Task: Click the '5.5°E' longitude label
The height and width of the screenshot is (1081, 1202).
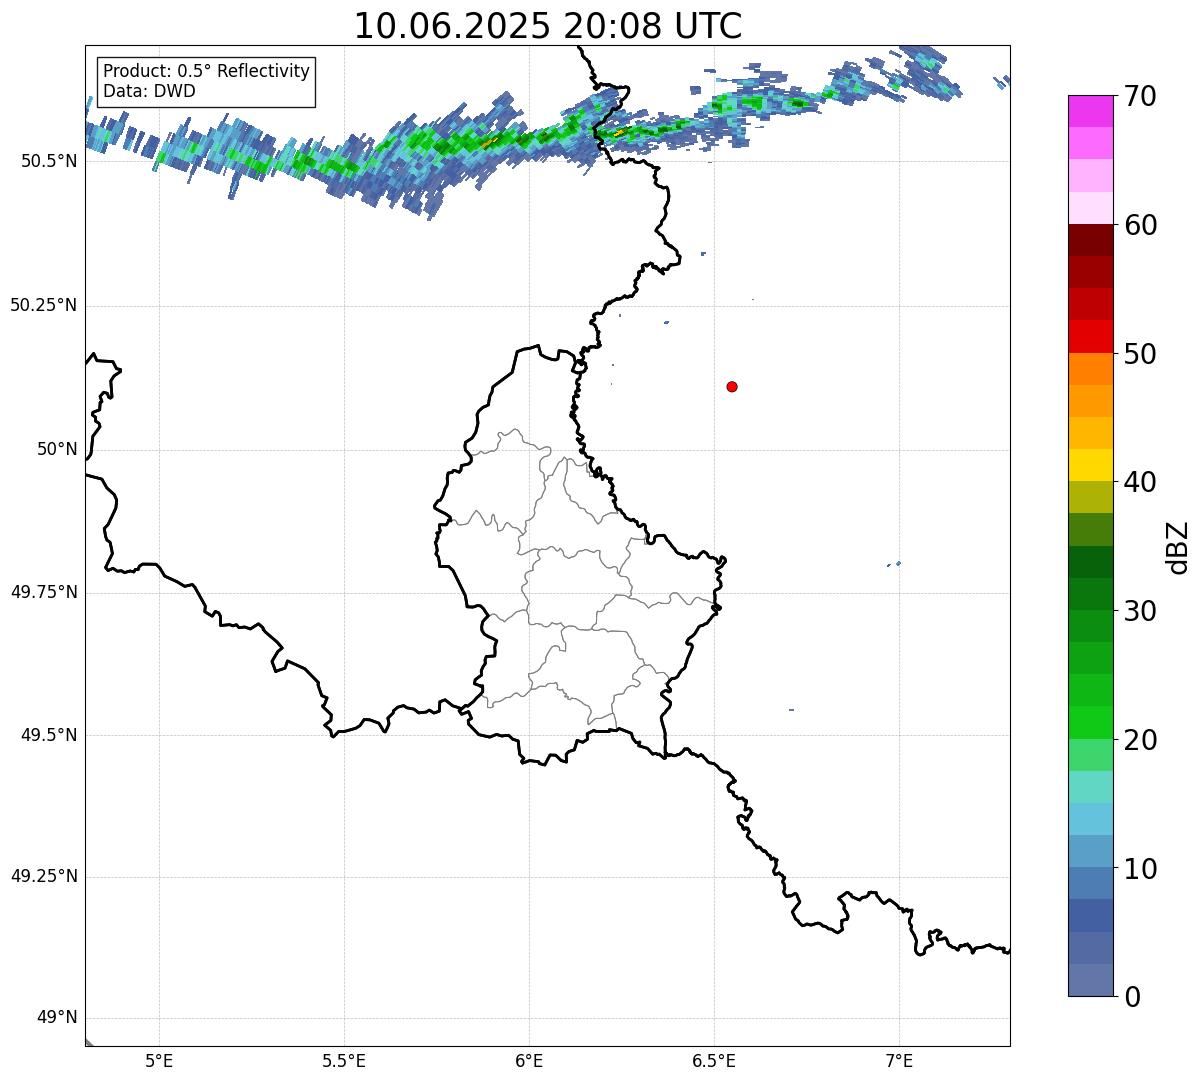Action: coord(344,1060)
